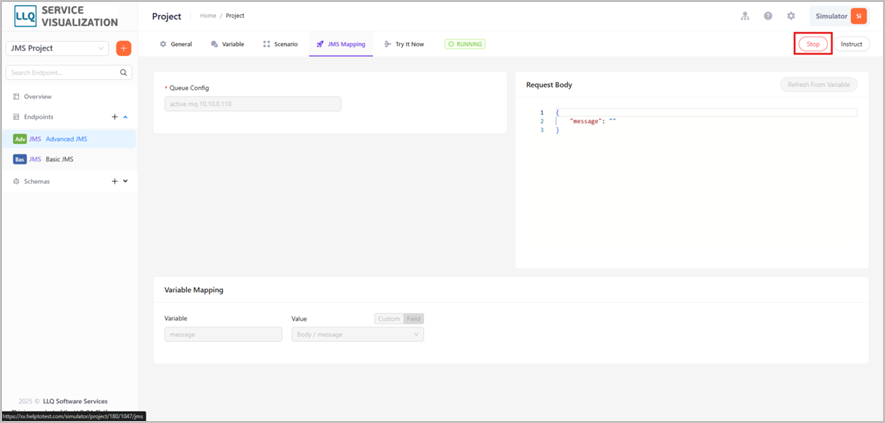Click the Instruct button
This screenshot has height=423, width=885.
tap(852, 44)
